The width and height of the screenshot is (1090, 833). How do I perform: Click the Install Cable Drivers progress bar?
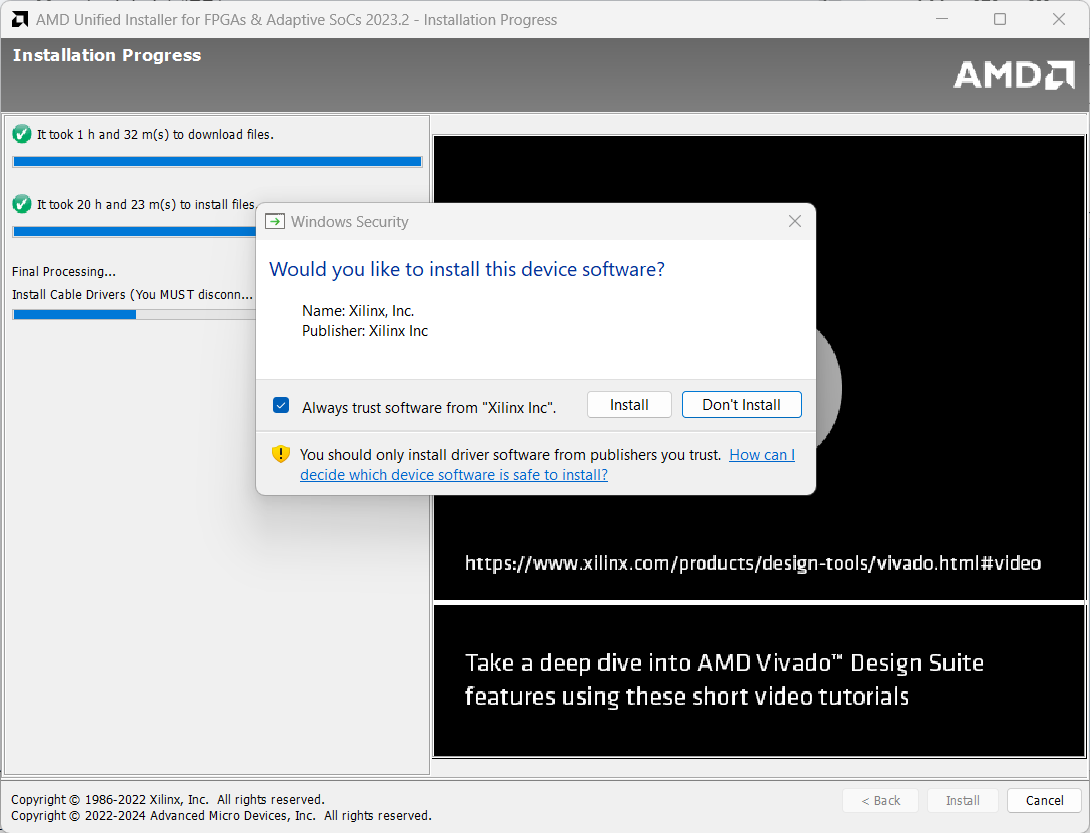click(134, 314)
